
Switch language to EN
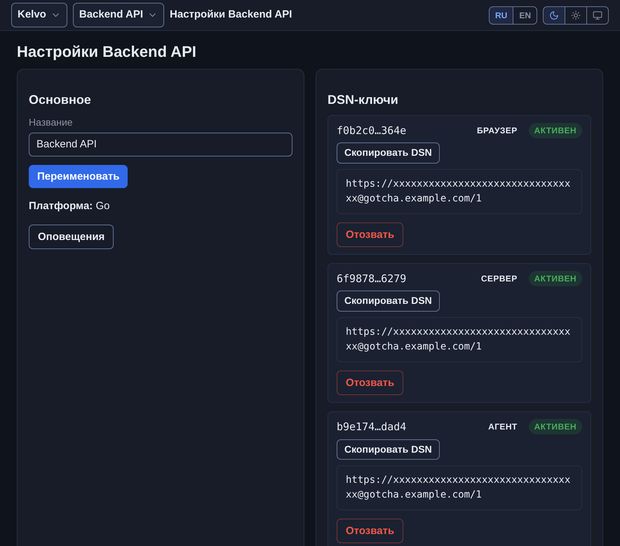525,15
